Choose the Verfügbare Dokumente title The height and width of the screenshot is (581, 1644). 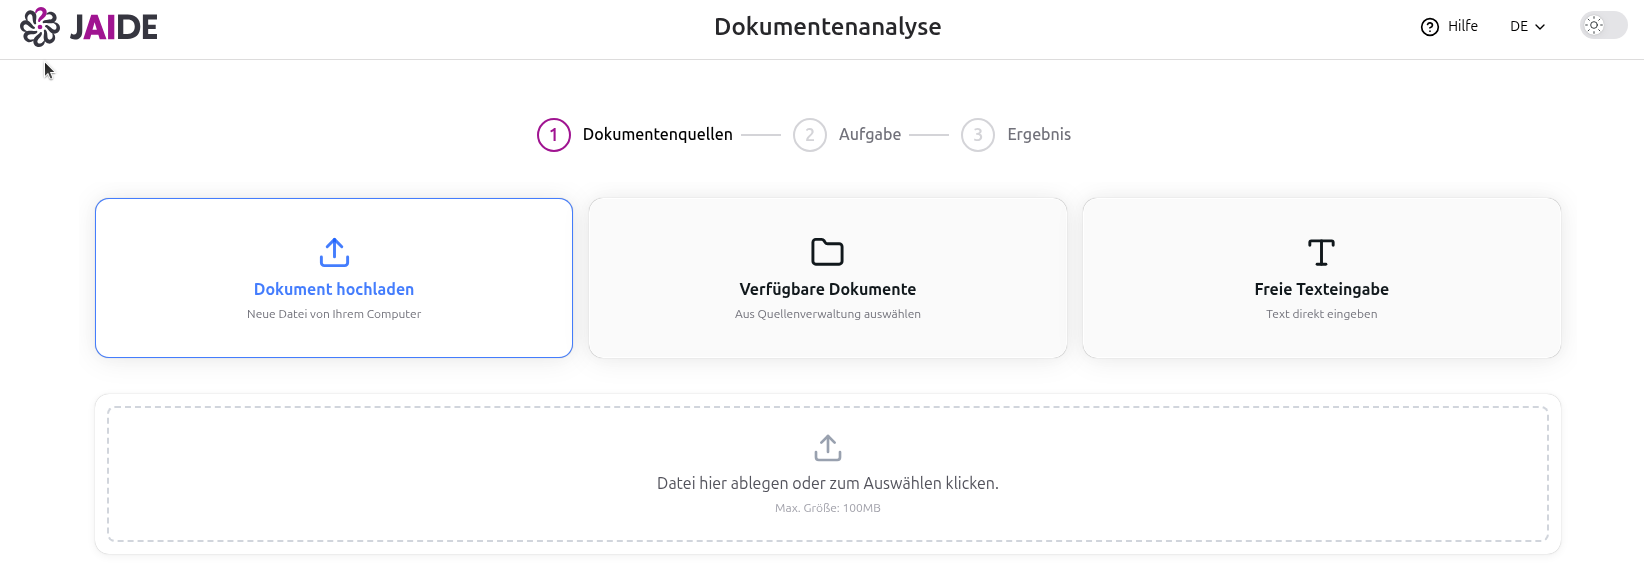click(x=828, y=289)
